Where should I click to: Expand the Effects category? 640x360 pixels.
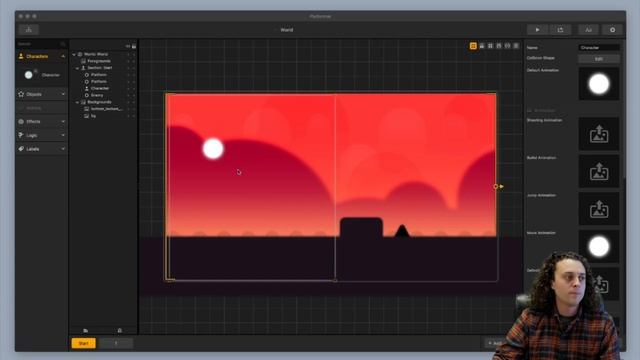pyautogui.click(x=63, y=122)
